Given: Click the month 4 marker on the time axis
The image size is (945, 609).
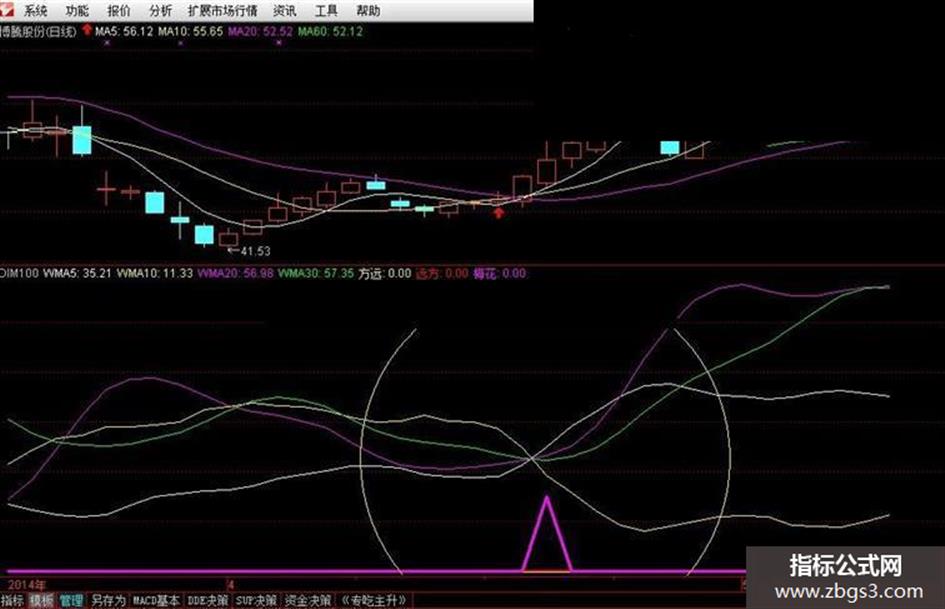Looking at the screenshot, I should point(231,584).
